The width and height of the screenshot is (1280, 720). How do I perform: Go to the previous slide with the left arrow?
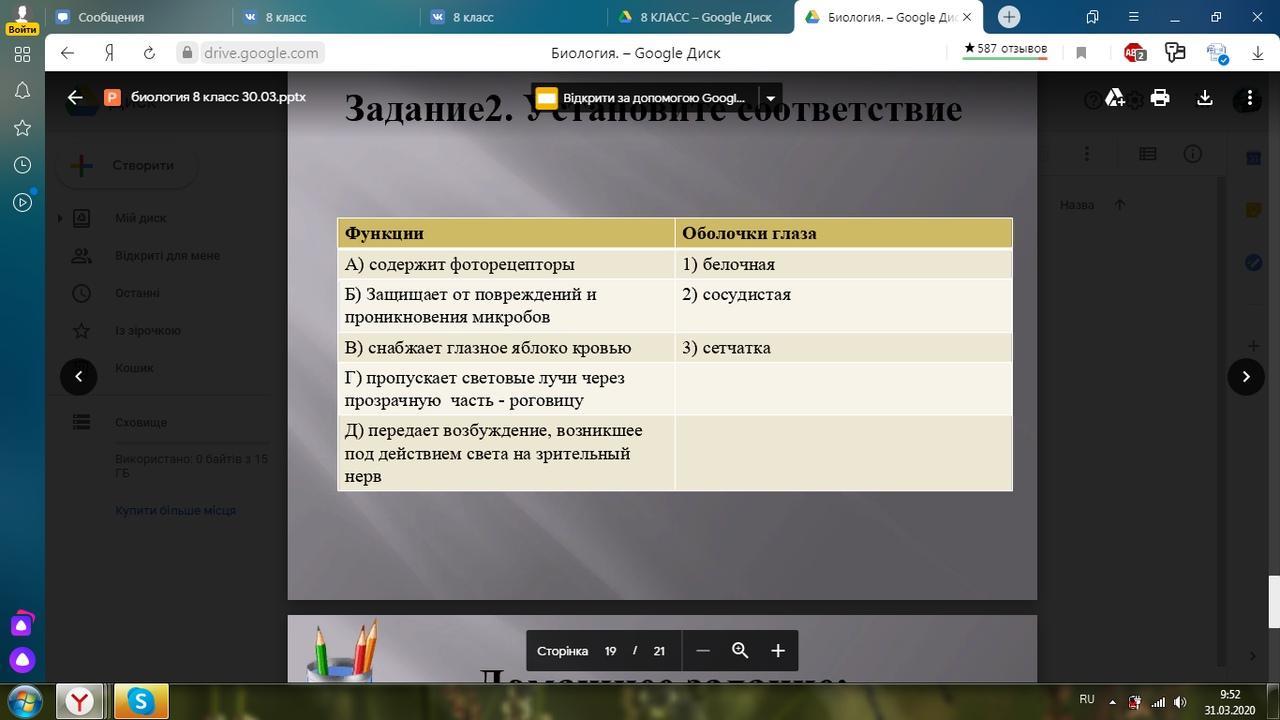[79, 376]
